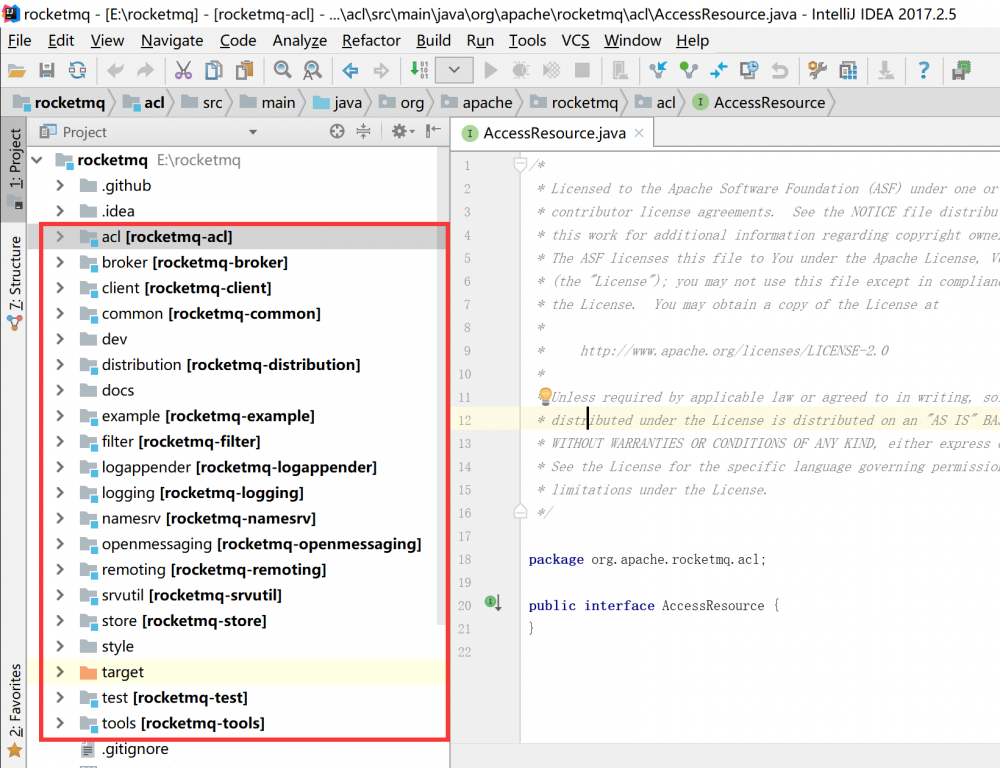The height and width of the screenshot is (768, 1000).
Task: Click the Find magnifier icon in toolbar
Action: click(x=283, y=70)
